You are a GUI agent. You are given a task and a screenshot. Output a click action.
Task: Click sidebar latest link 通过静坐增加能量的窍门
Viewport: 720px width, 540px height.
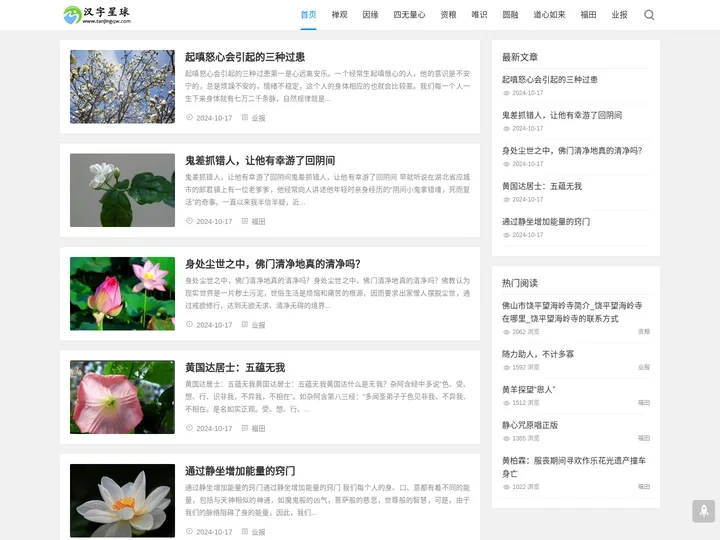click(x=546, y=222)
